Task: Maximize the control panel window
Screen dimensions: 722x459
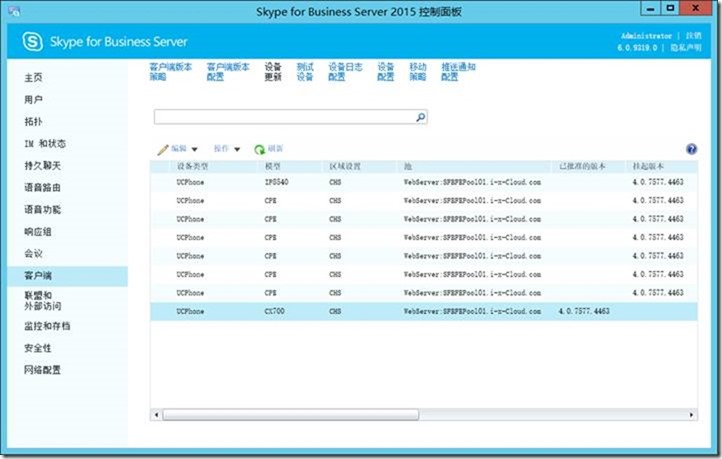Action: point(670,8)
